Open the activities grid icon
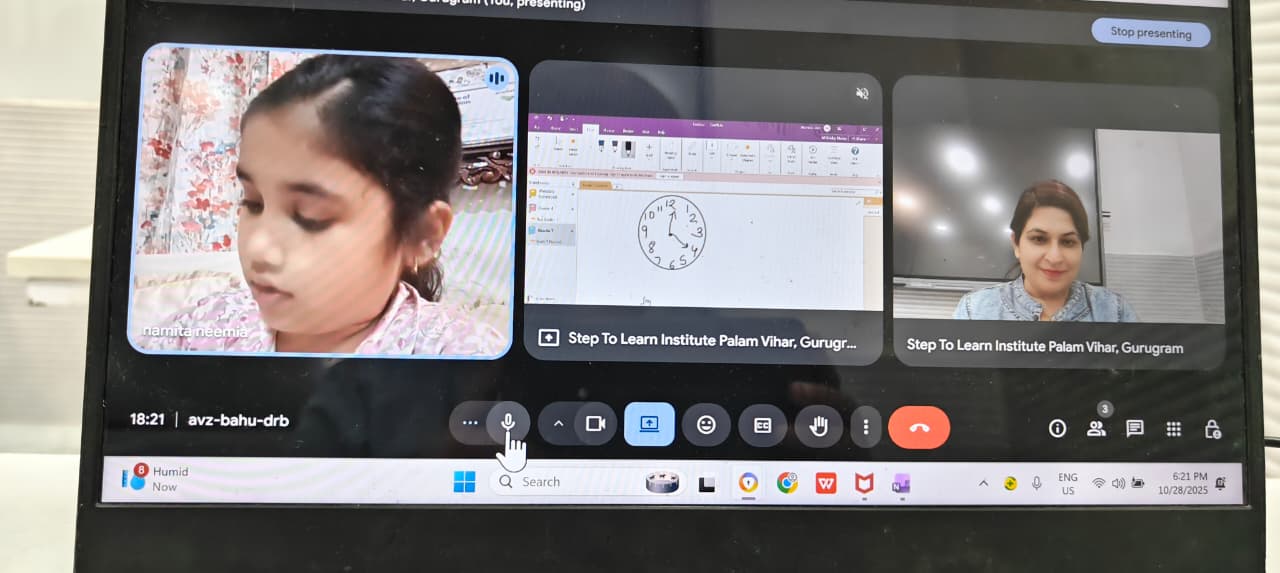The image size is (1280, 573). pos(1174,429)
